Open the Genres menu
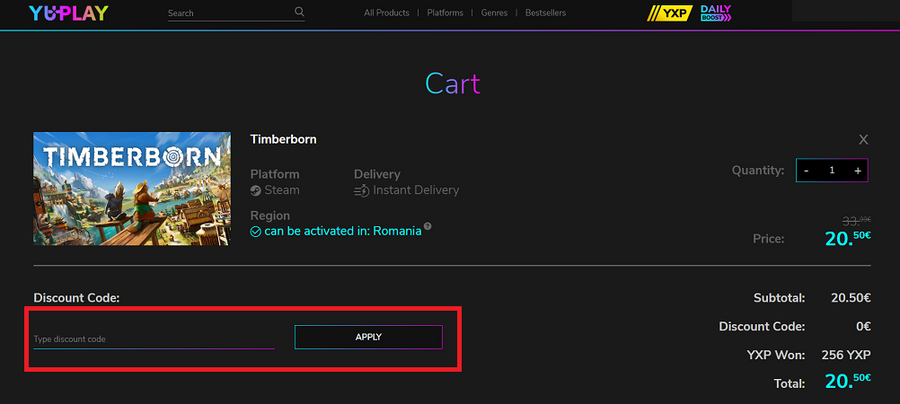Viewport: 900px width, 404px height. (494, 13)
